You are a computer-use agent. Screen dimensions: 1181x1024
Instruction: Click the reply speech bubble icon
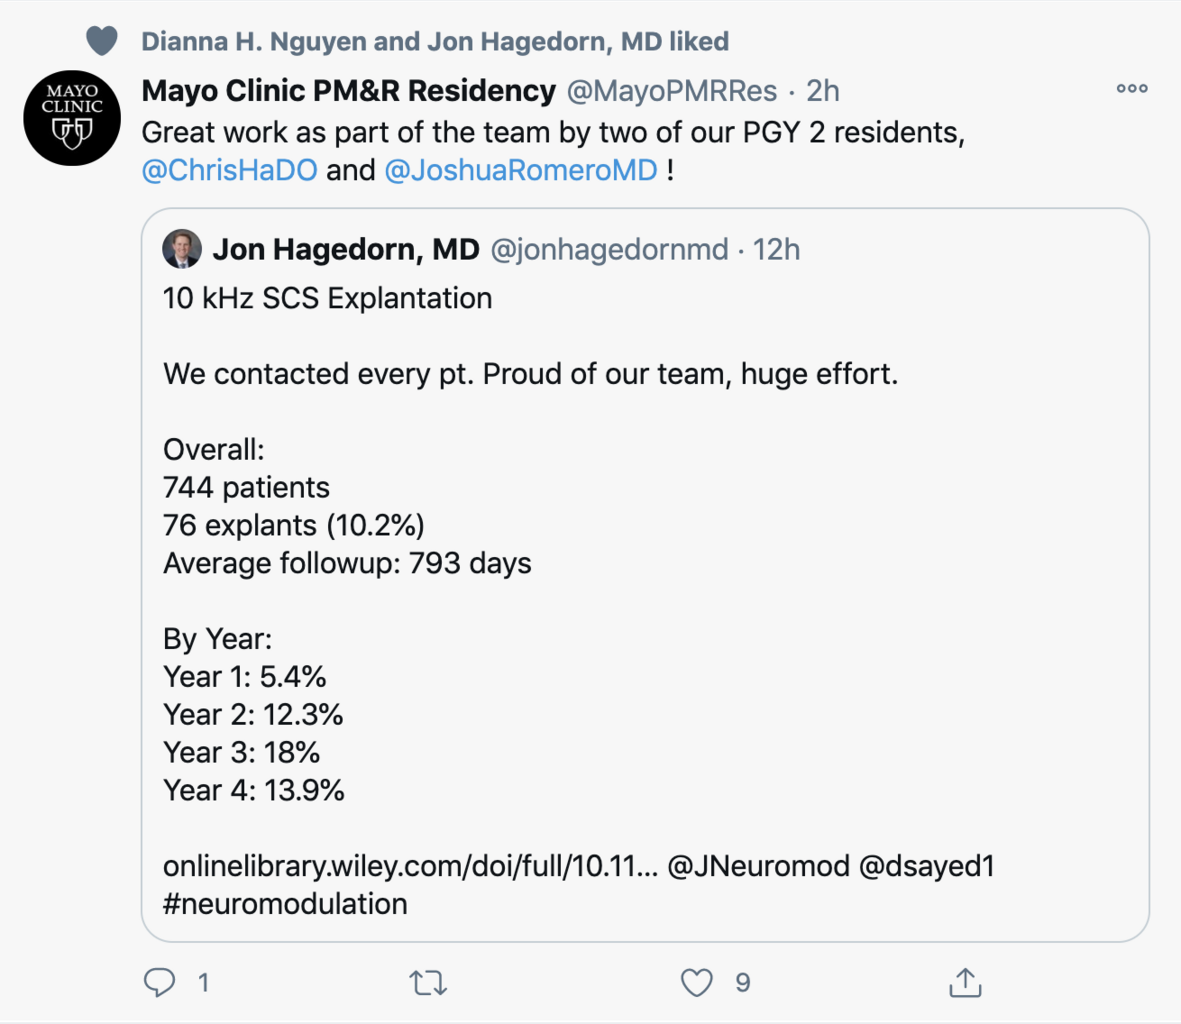click(159, 983)
